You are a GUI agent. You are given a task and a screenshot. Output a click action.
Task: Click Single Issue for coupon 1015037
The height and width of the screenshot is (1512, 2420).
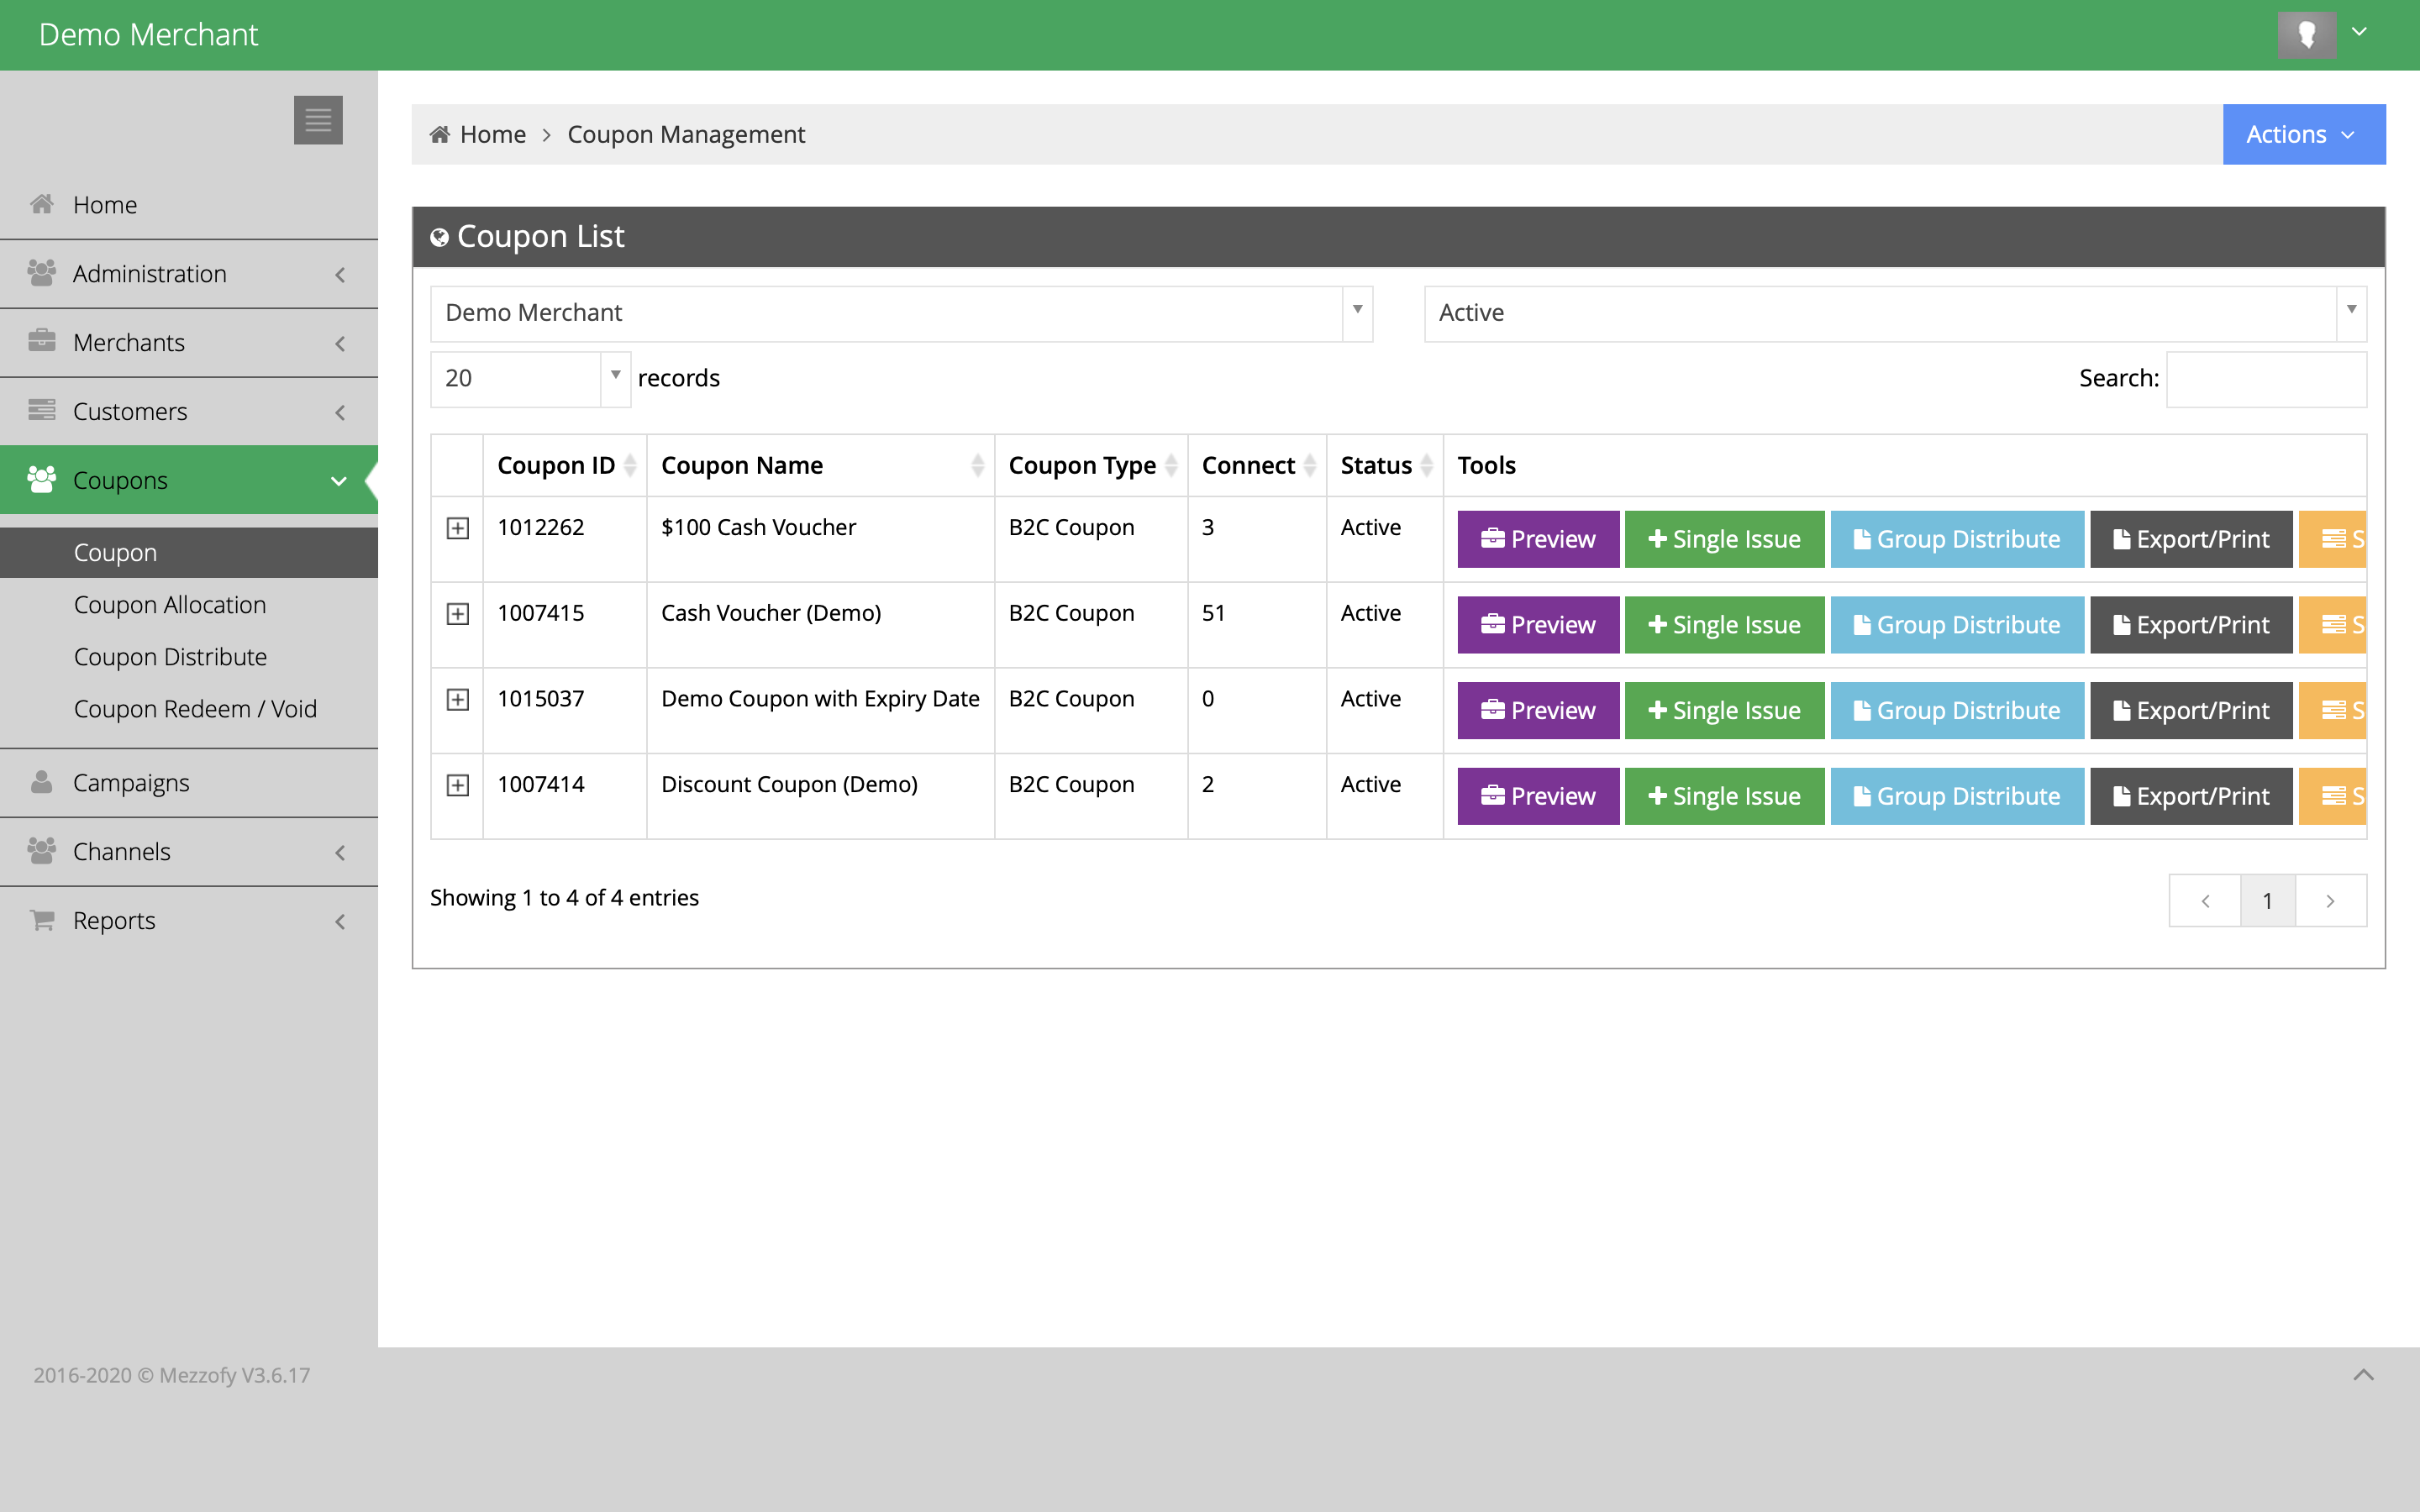click(1723, 711)
